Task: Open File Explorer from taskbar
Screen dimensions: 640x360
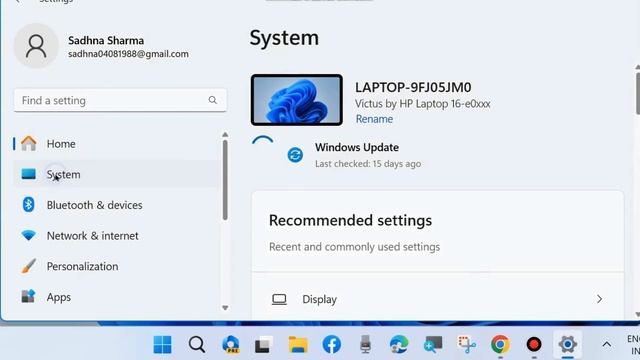Action: tap(298, 344)
